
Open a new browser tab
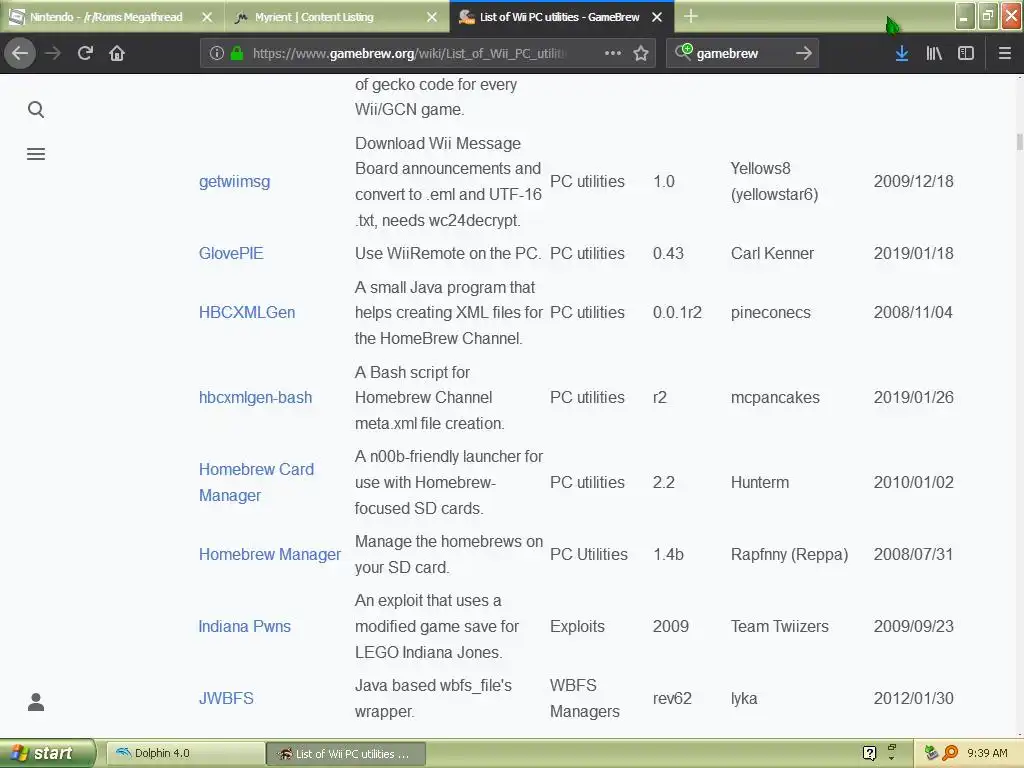[x=691, y=16]
